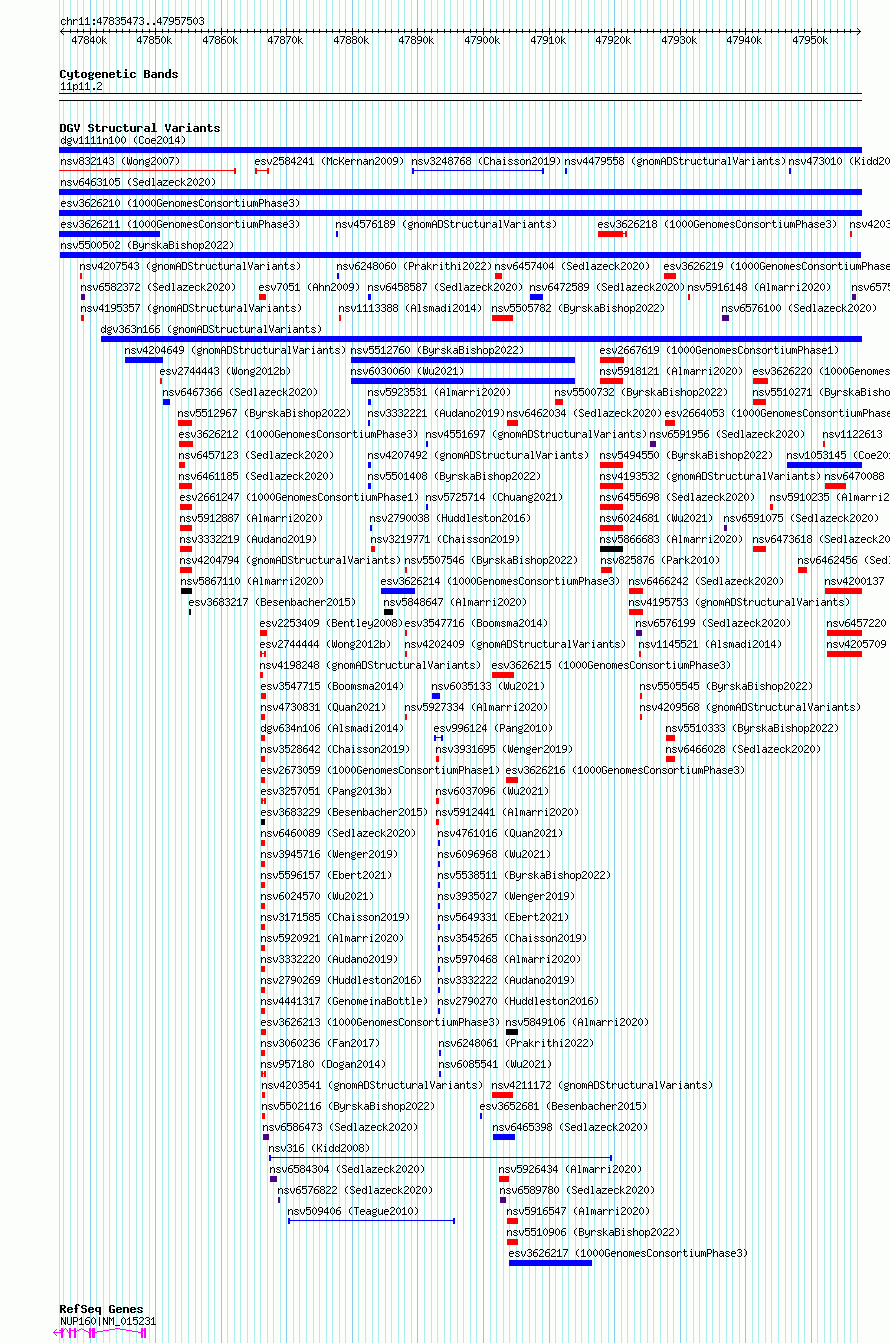Screen dimensions: 890x1343
Task: Select nsv5926434 (Almarri2020) variant label
Action: click(x=570, y=1169)
